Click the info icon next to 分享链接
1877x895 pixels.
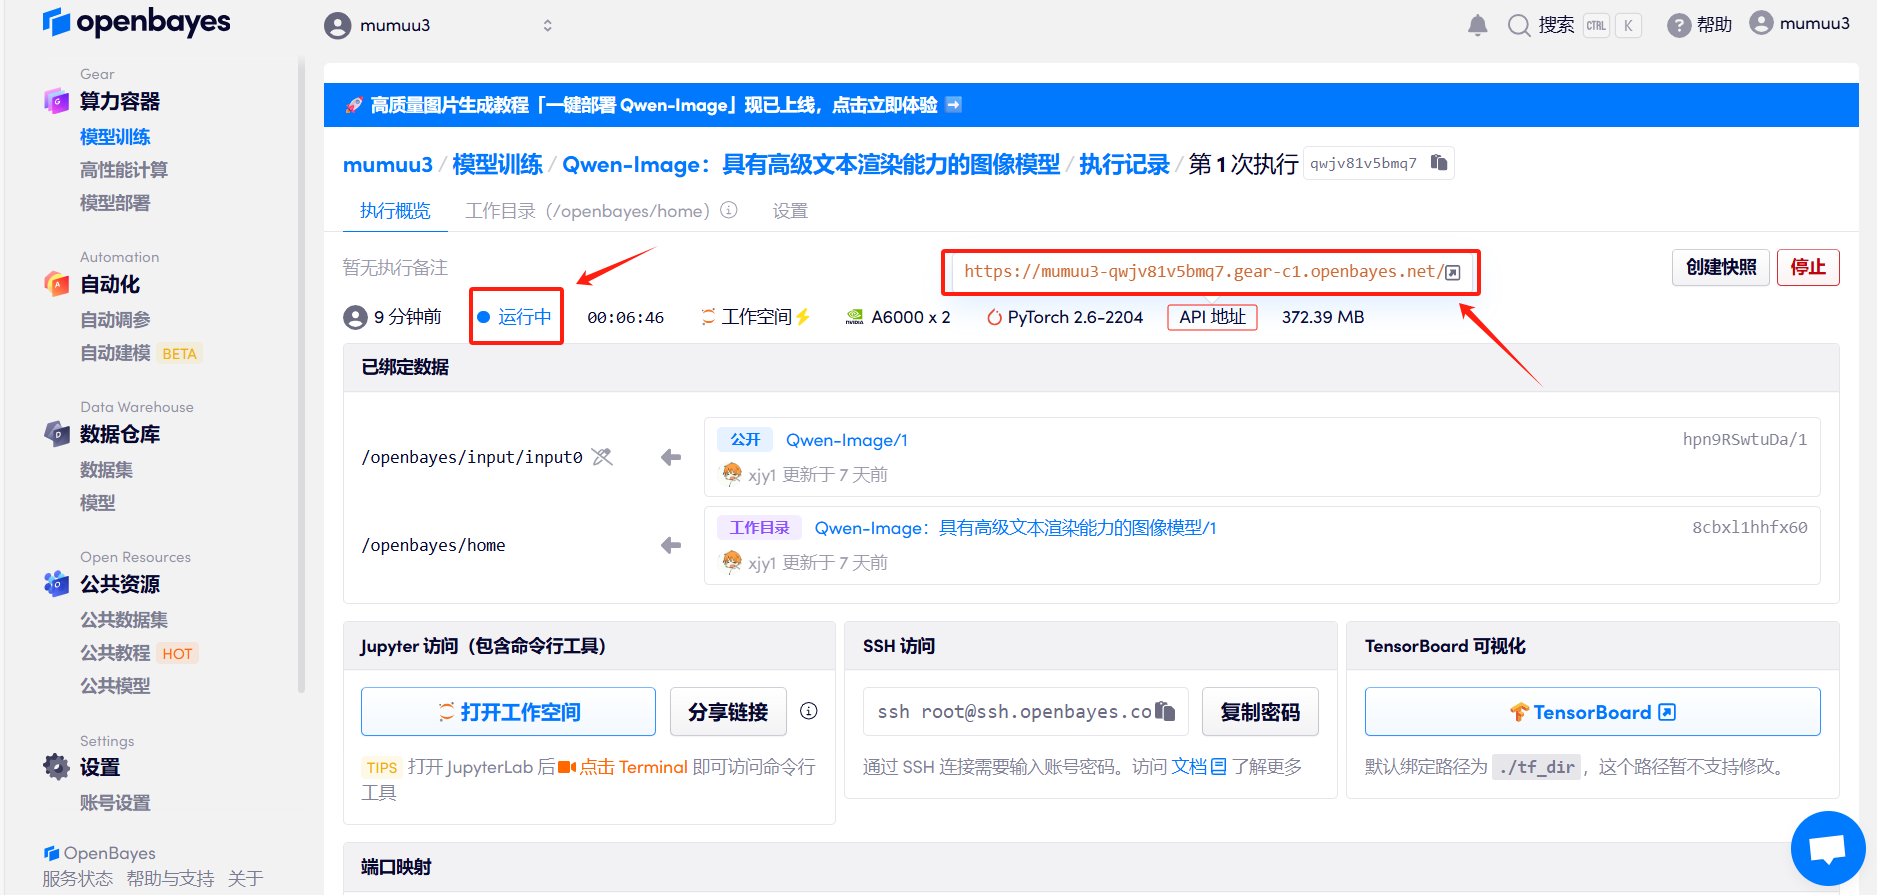tap(809, 711)
